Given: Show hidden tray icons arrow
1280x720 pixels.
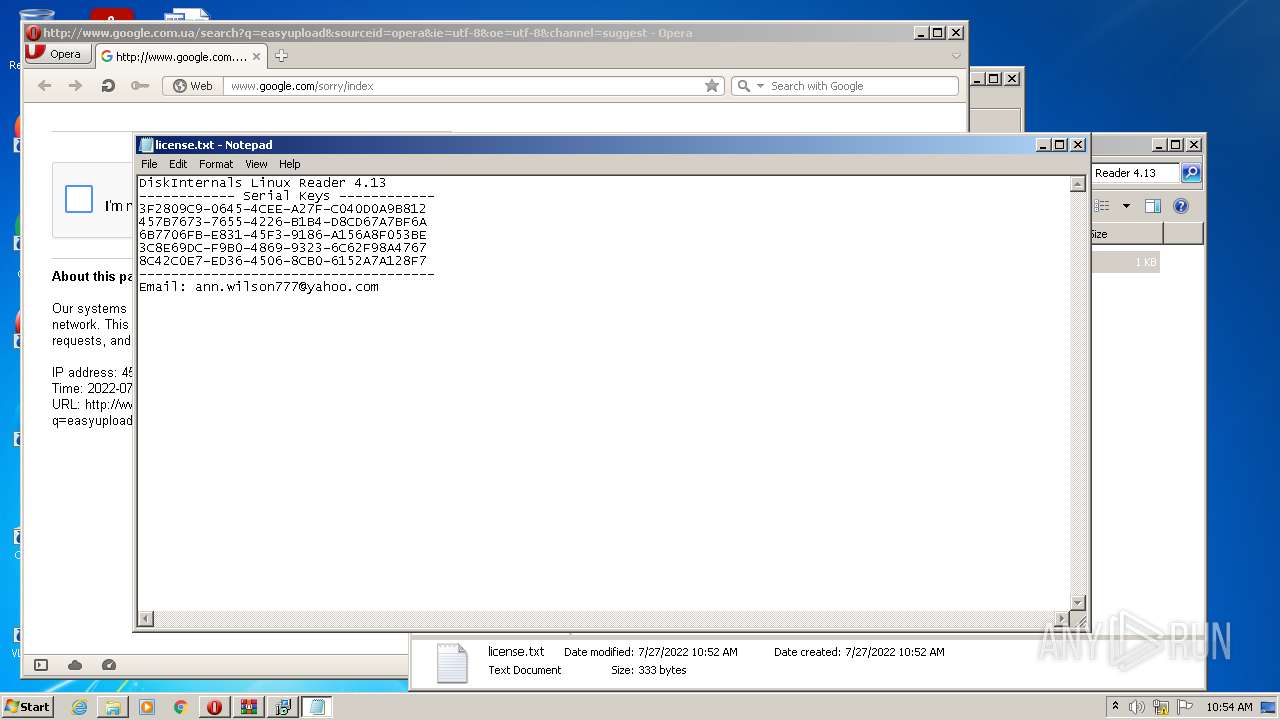Looking at the screenshot, I should [1115, 707].
